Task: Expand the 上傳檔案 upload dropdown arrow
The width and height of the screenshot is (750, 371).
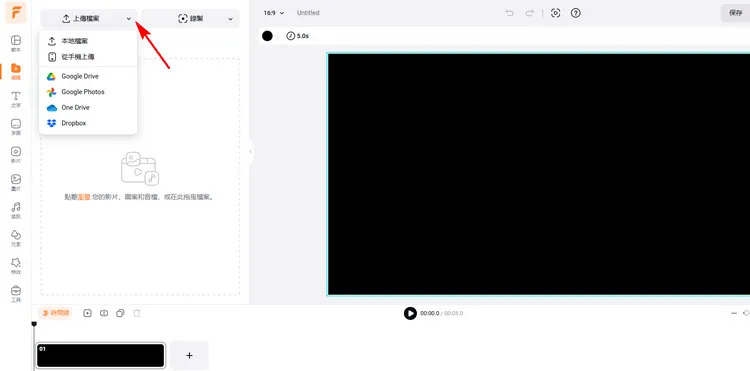Action: (x=129, y=19)
